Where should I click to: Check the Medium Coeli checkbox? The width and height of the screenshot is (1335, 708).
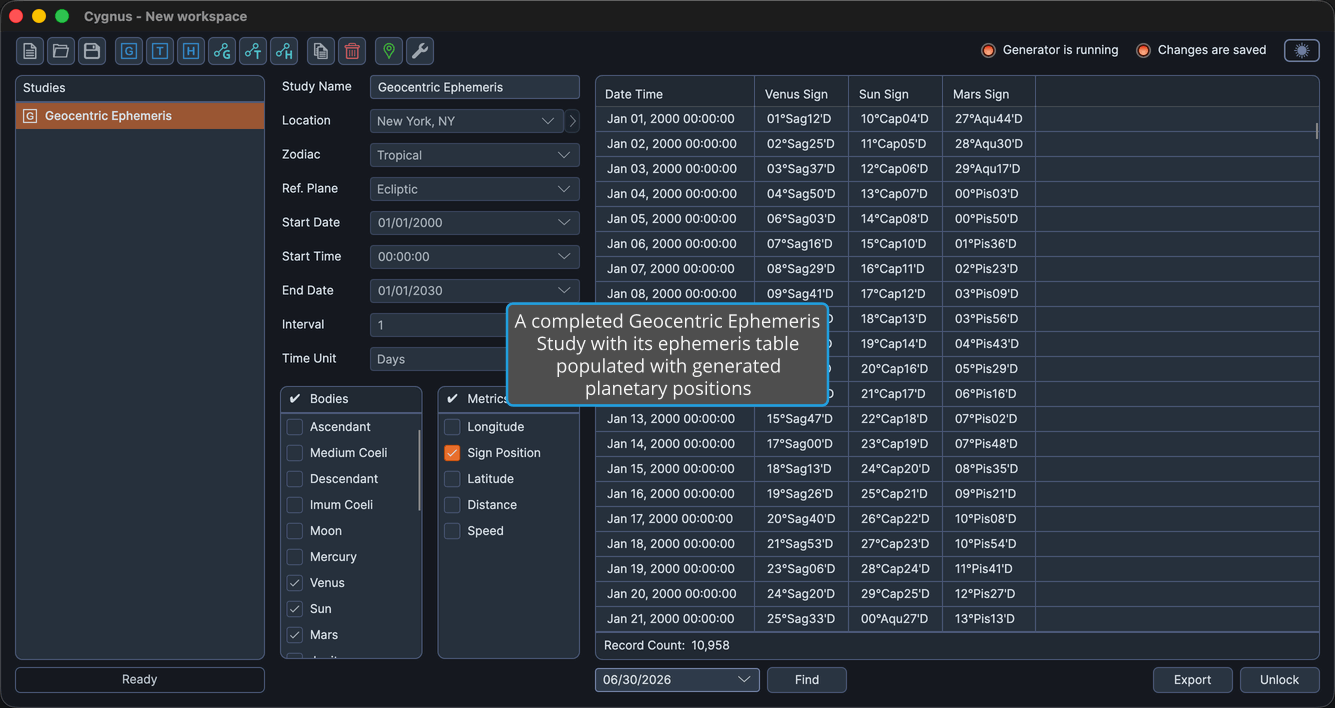(295, 453)
